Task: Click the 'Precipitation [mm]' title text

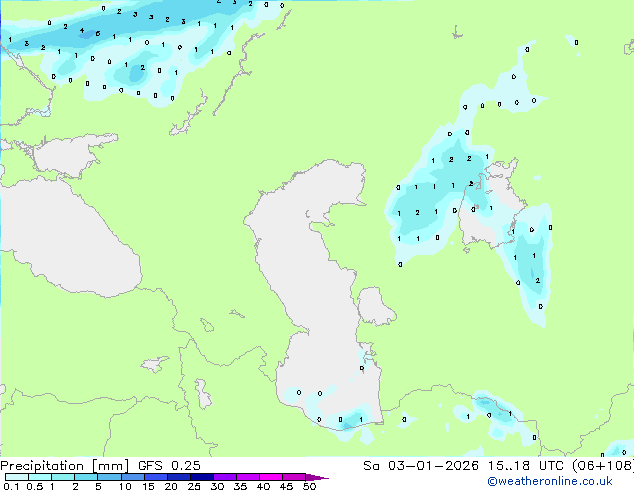Action: pos(64,466)
